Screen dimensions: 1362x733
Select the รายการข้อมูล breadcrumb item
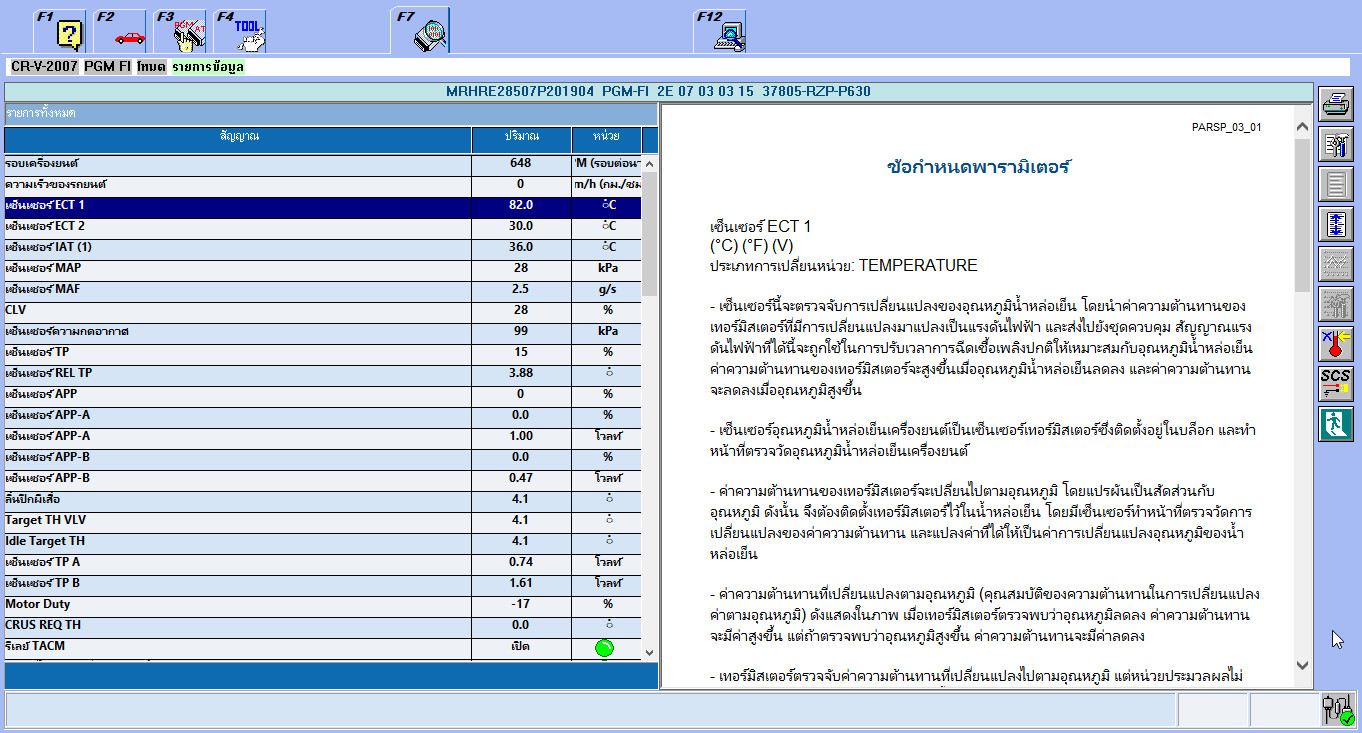pyautogui.click(x=207, y=67)
